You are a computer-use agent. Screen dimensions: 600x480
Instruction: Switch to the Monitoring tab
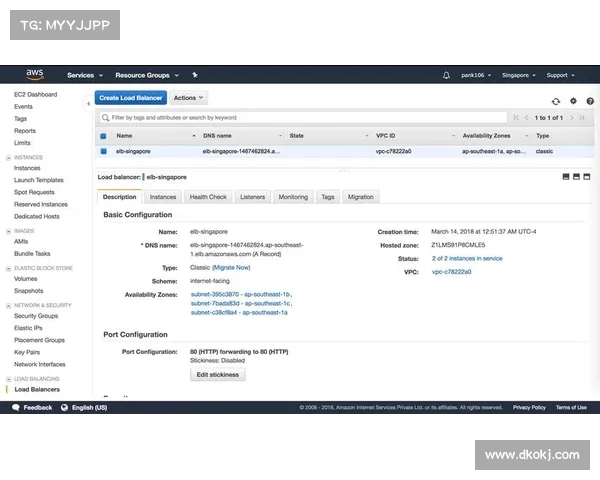pyautogui.click(x=293, y=197)
